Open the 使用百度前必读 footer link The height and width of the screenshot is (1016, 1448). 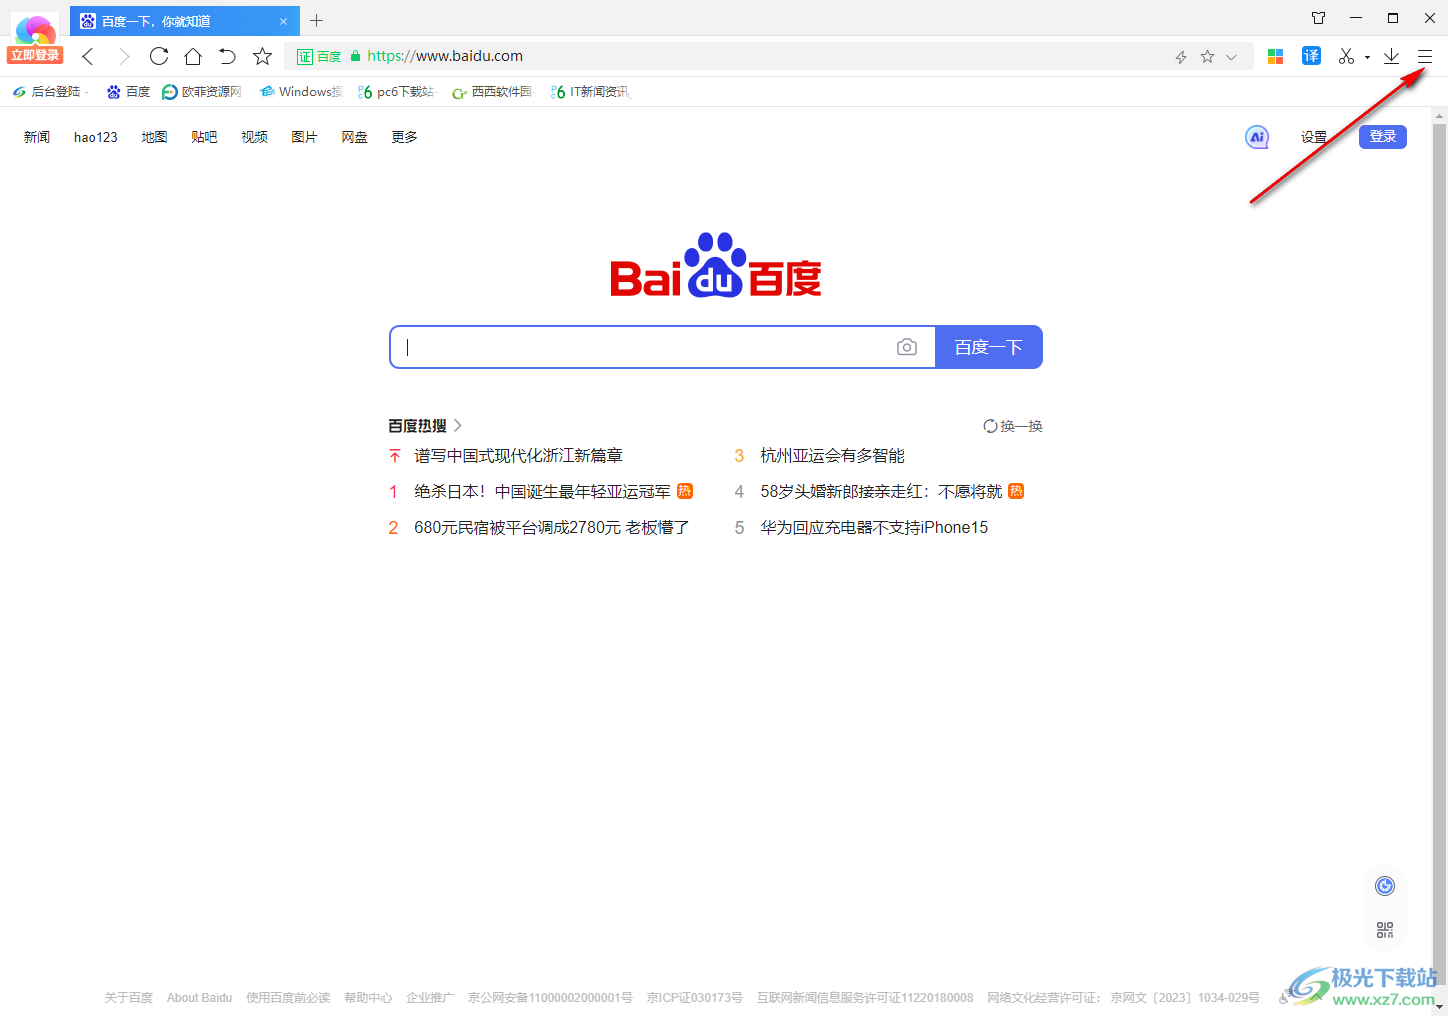(x=288, y=998)
